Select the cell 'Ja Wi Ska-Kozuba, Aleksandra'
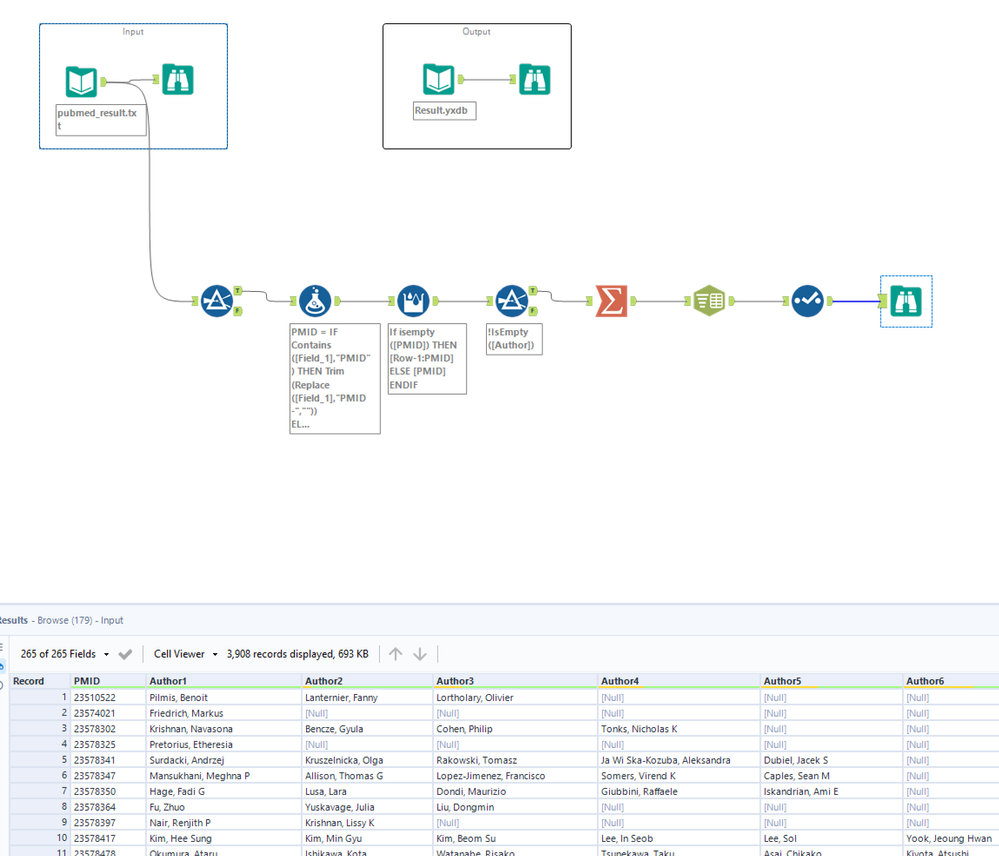The width and height of the screenshot is (999, 856). click(x=679, y=760)
